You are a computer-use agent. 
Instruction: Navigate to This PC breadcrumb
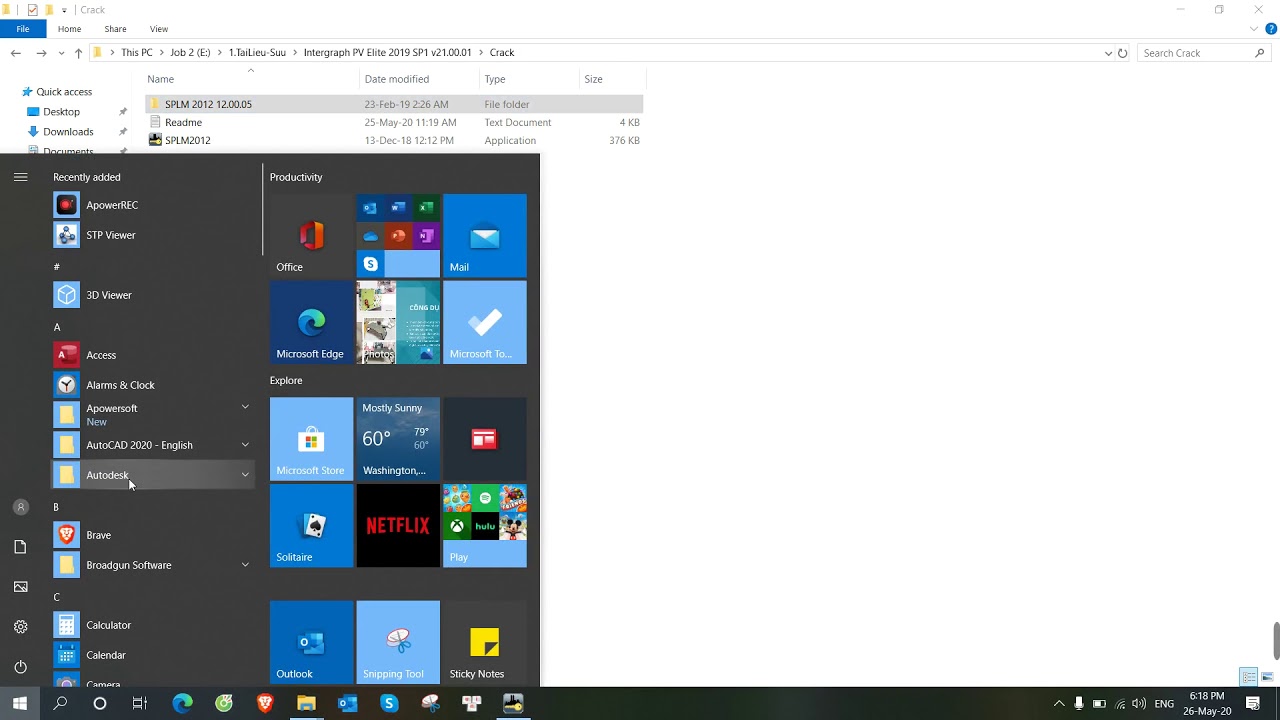[136, 53]
